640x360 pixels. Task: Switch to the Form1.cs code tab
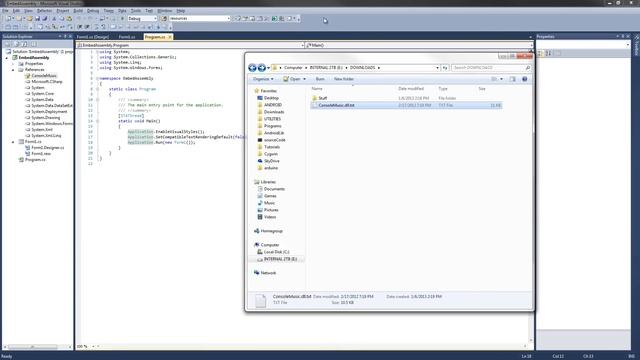127,37
